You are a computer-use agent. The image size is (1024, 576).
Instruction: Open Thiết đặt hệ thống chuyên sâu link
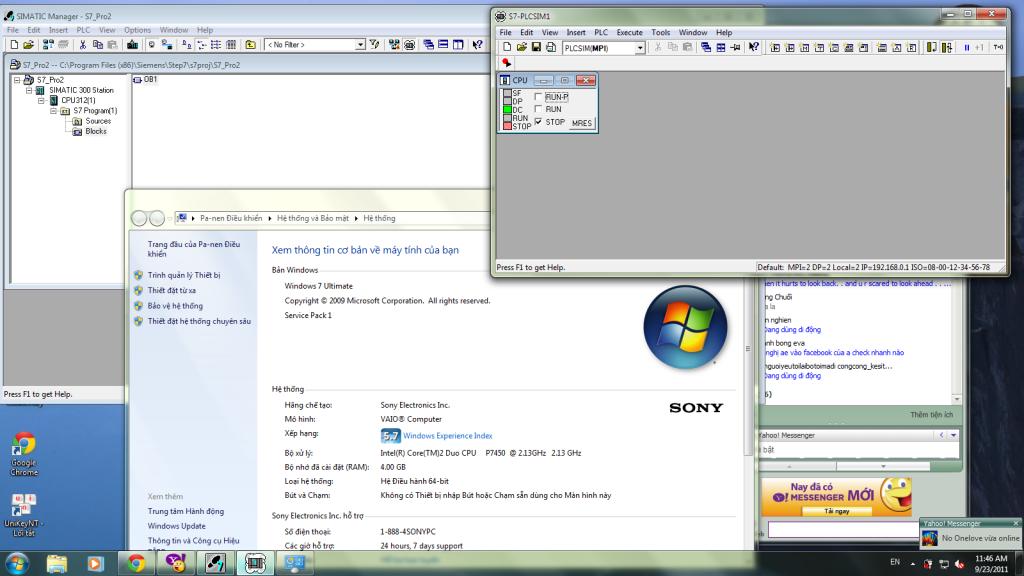coord(199,321)
